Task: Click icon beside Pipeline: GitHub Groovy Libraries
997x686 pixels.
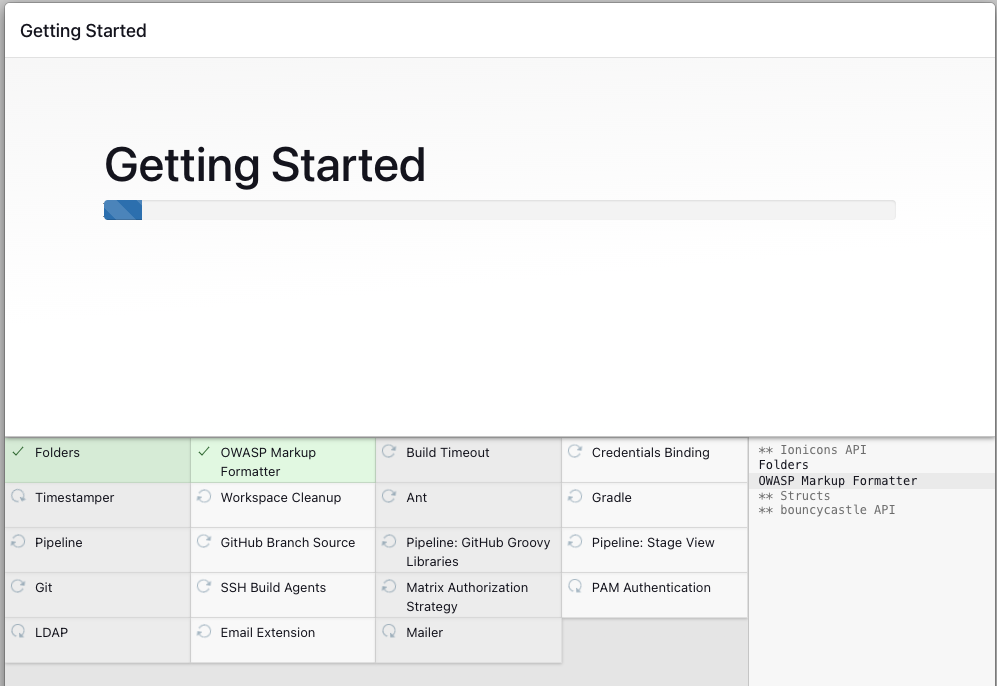Action: tap(389, 542)
